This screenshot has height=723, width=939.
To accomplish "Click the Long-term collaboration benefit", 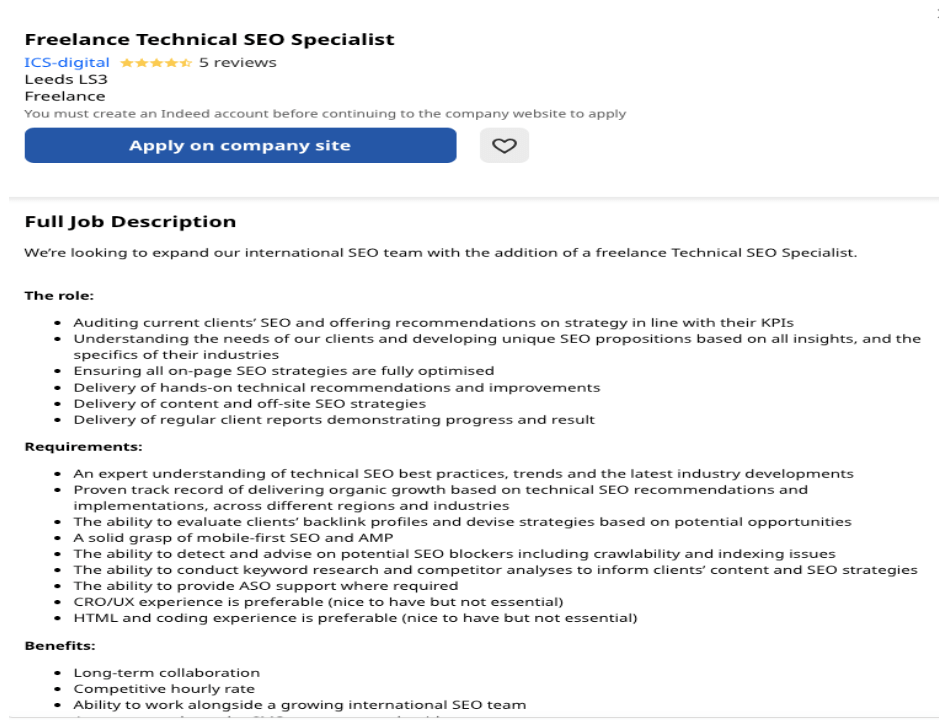I will (166, 673).
